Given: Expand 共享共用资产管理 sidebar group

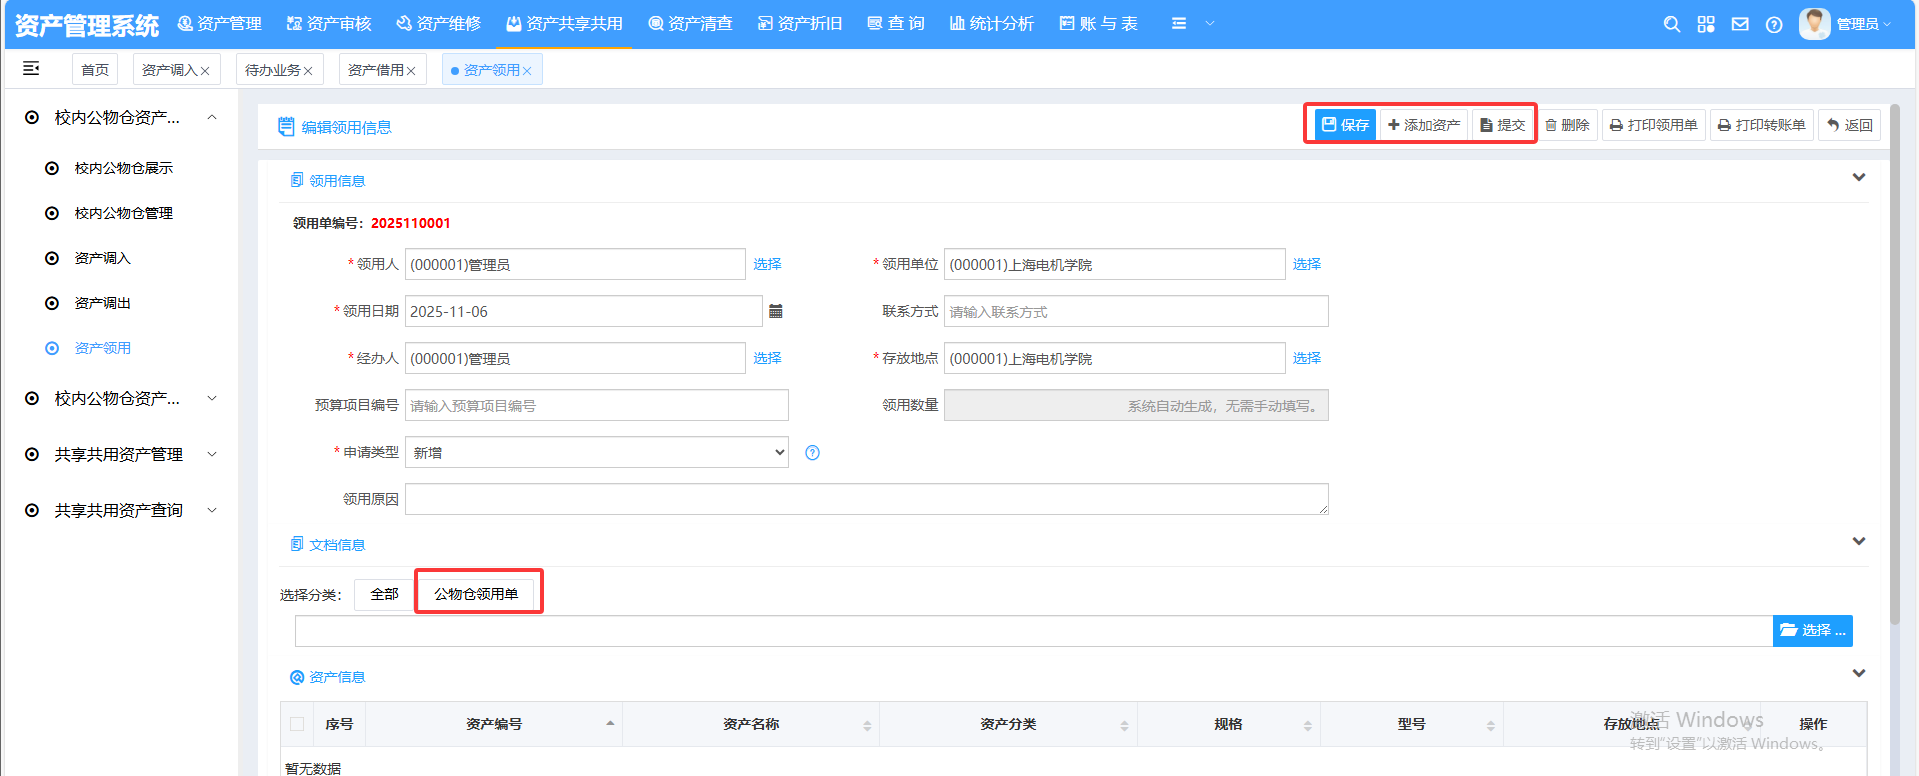Looking at the screenshot, I should coord(118,454).
